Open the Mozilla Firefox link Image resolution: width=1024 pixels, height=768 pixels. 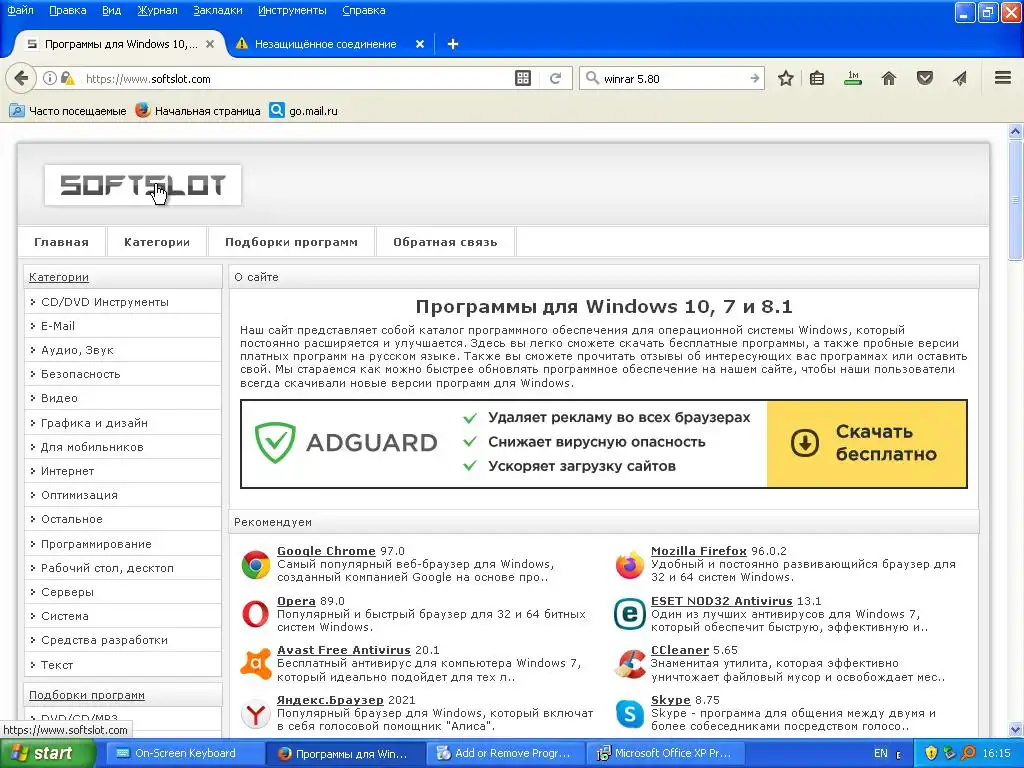point(699,551)
